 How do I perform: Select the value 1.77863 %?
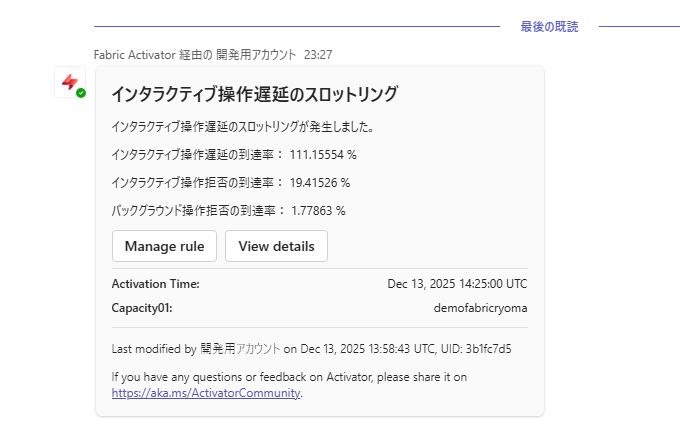(x=318, y=211)
